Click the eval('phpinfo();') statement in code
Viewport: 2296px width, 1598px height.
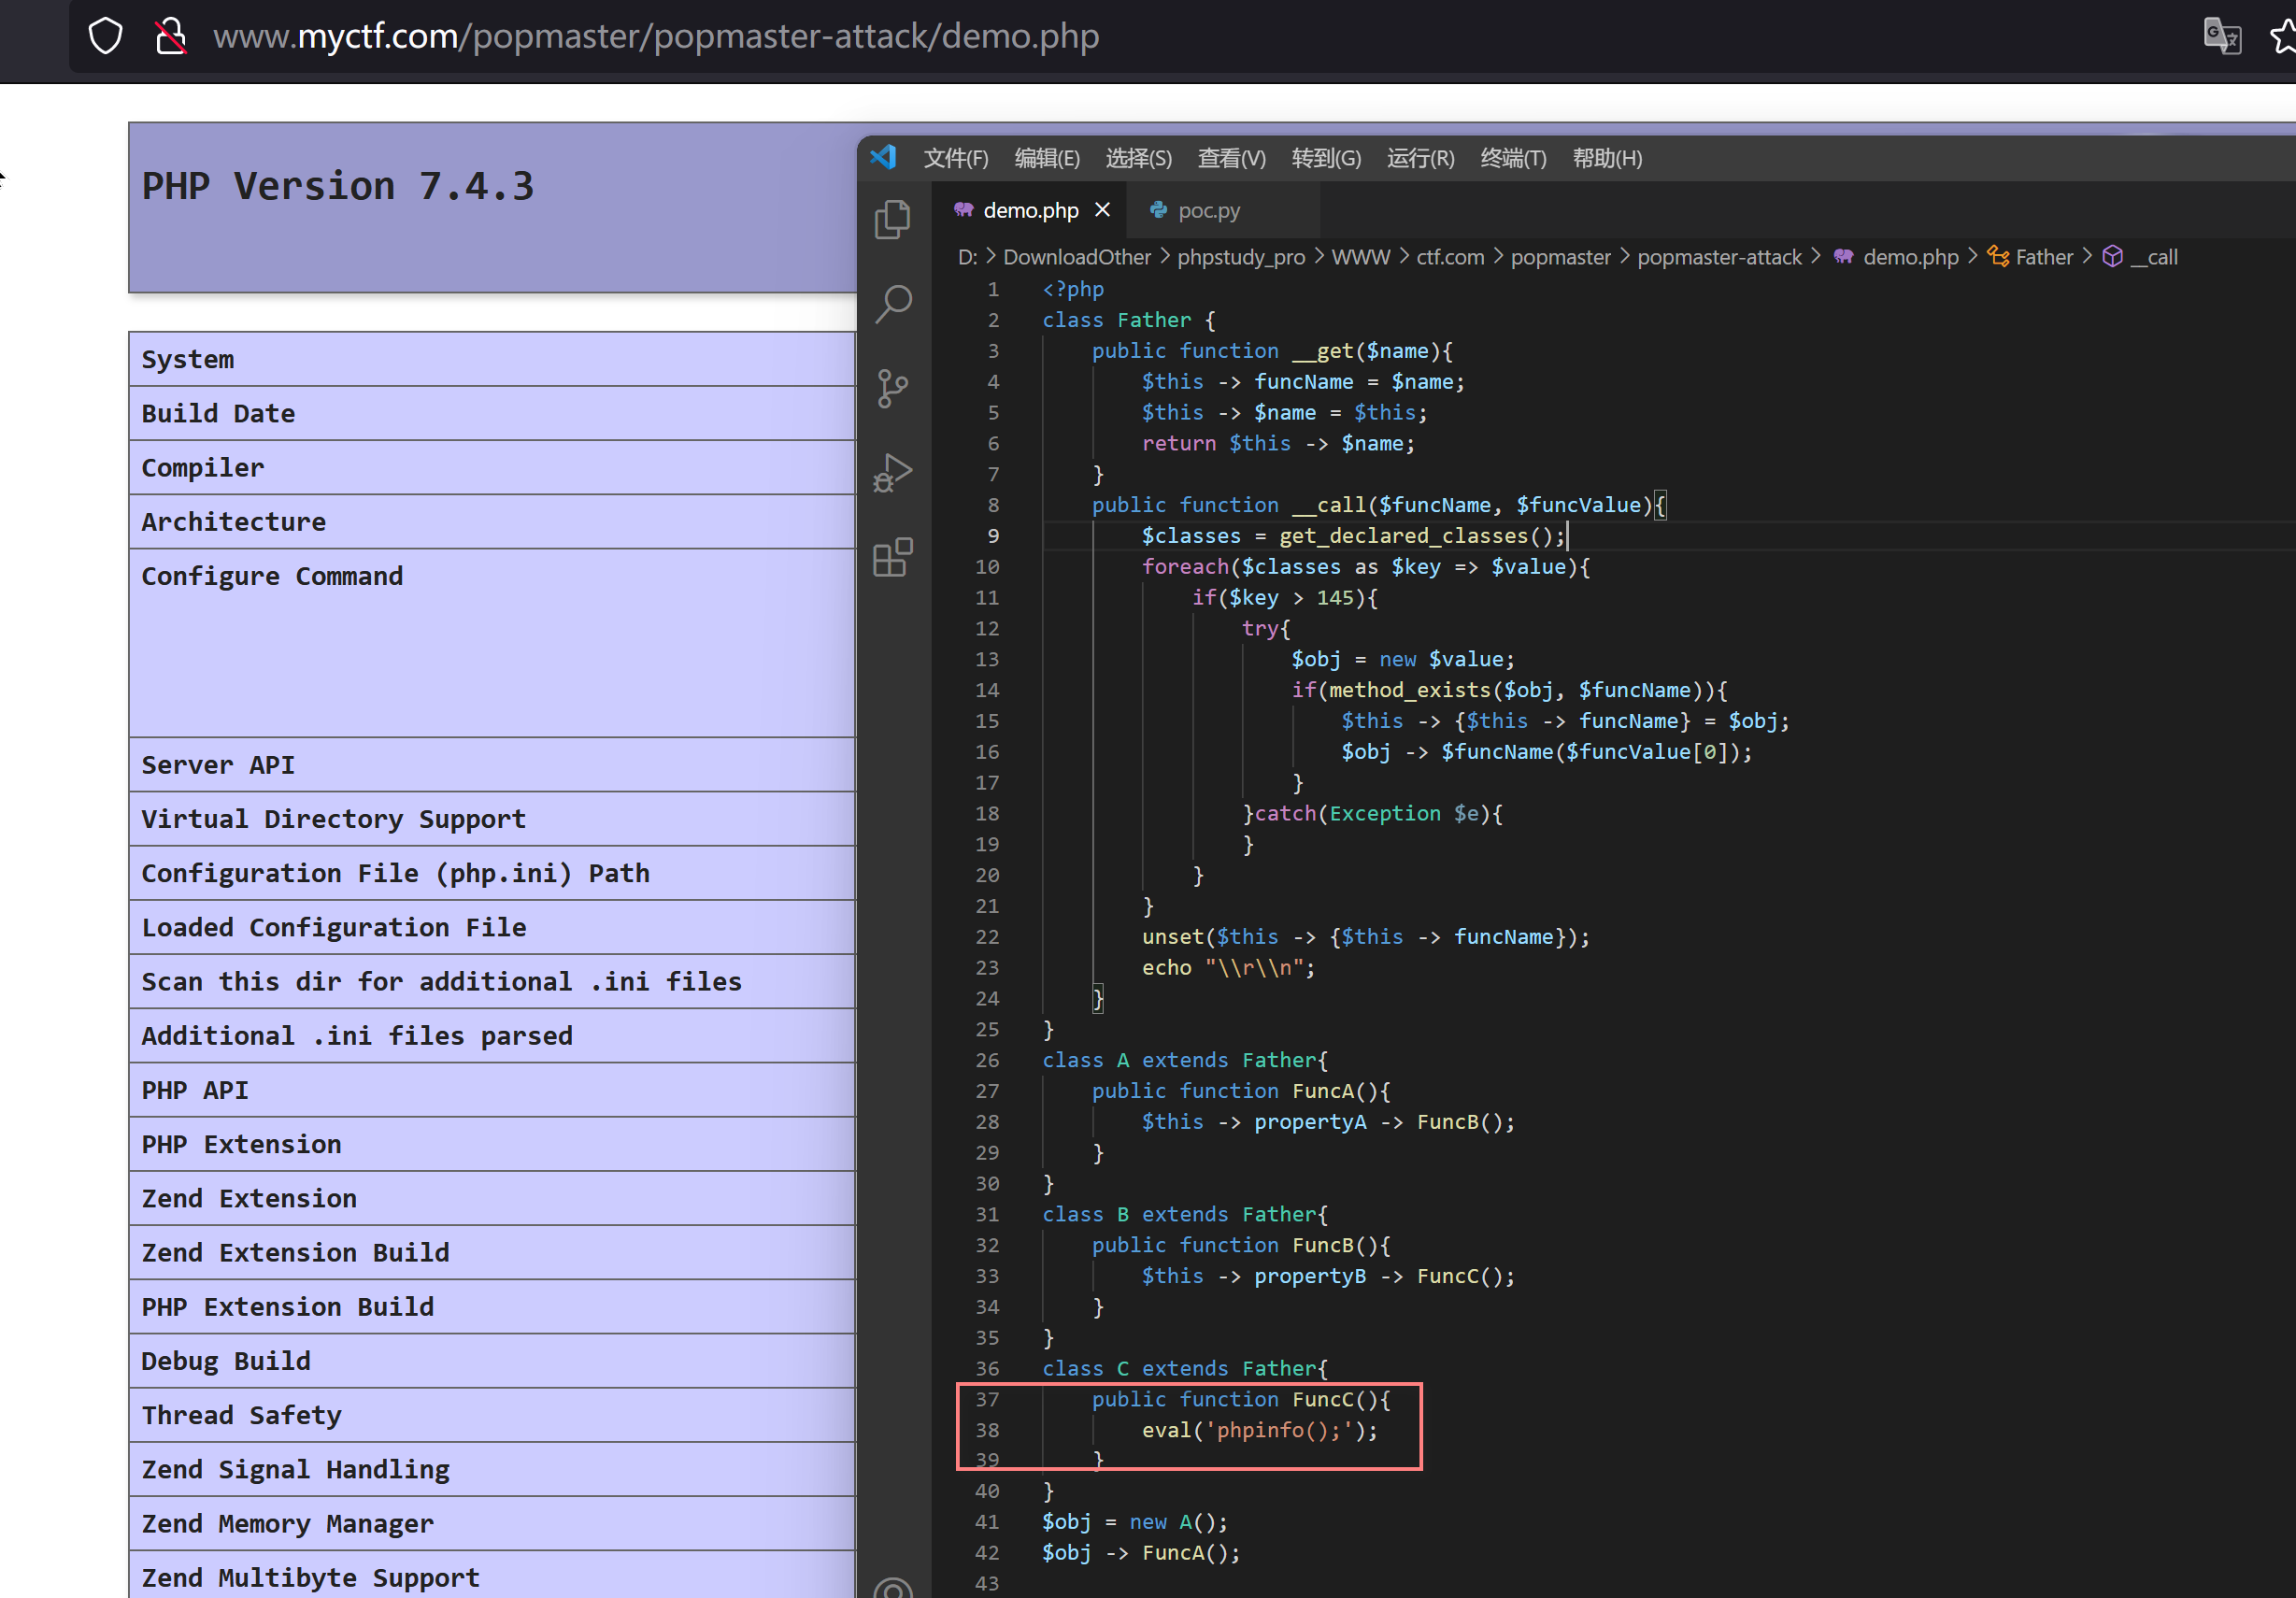coord(1260,1430)
